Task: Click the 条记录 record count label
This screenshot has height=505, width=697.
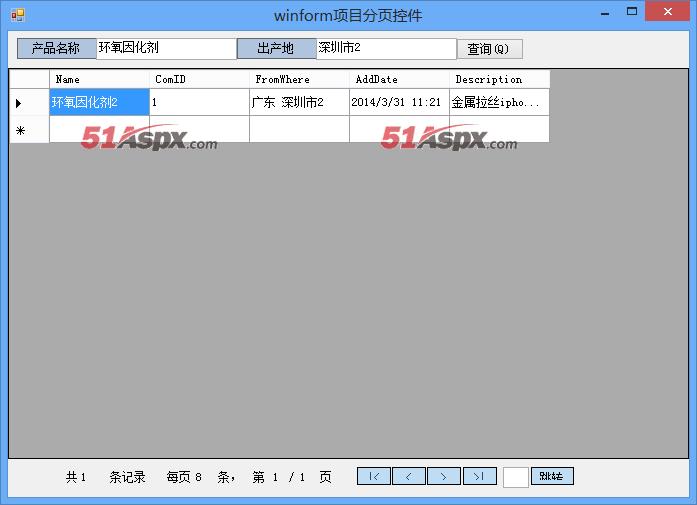Action: coord(127,477)
